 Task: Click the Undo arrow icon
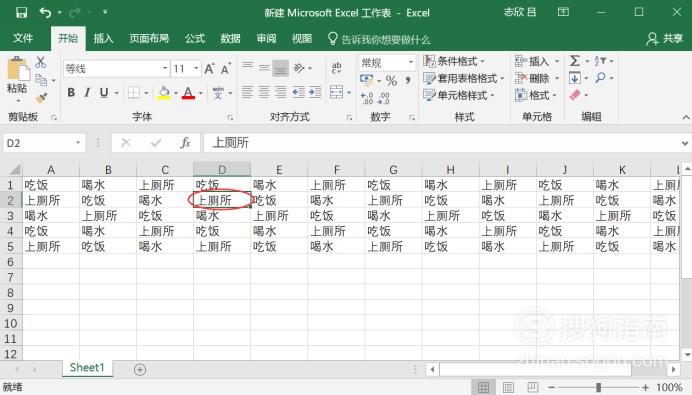click(x=45, y=12)
